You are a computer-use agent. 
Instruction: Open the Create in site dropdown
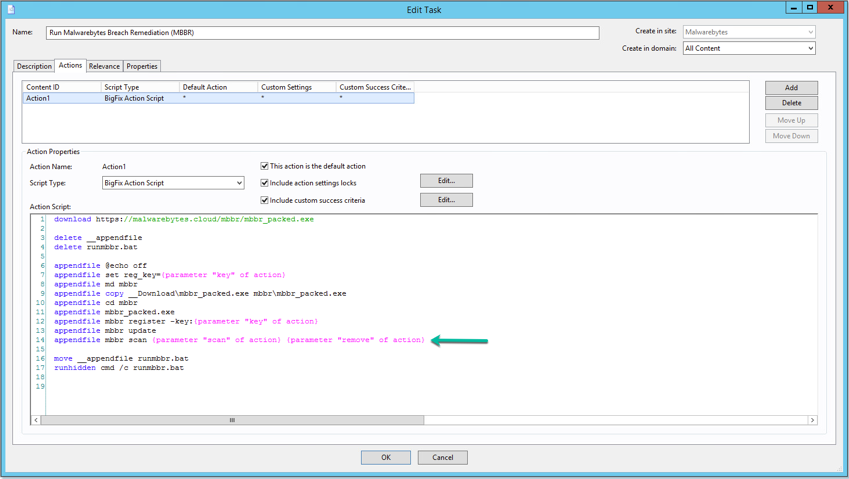tap(749, 32)
